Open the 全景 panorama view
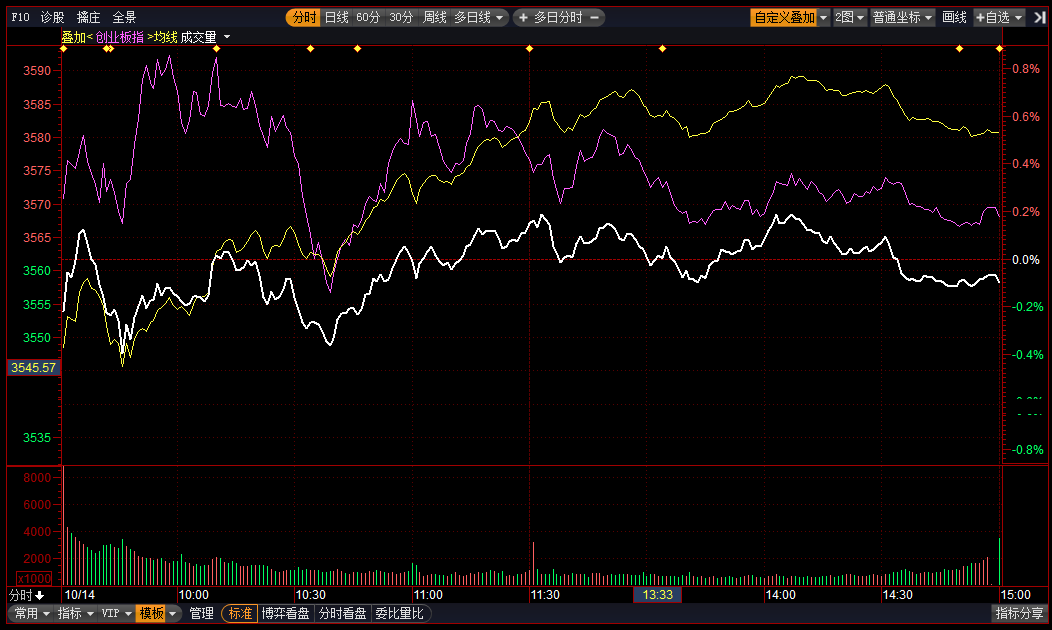Viewport: 1052px width, 630px height. (x=124, y=17)
